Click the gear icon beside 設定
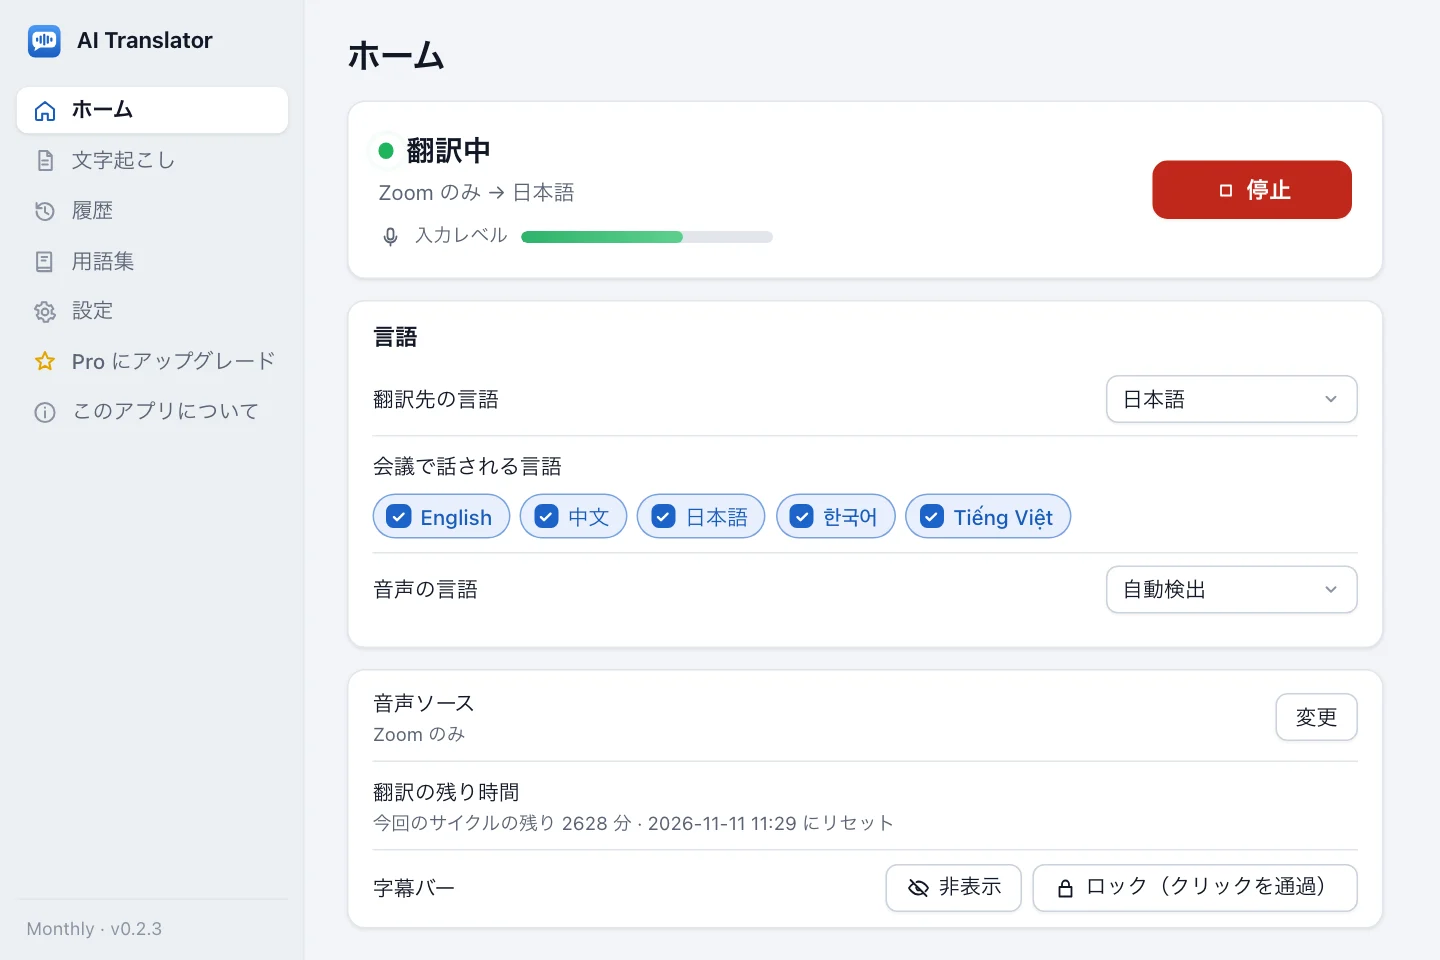Screen dimensions: 1440x960 tap(45, 311)
